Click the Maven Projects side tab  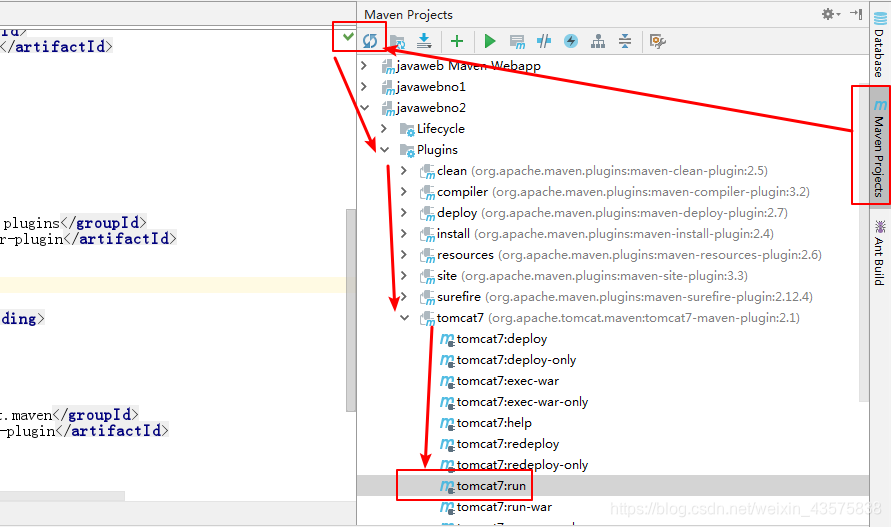tap(880, 148)
